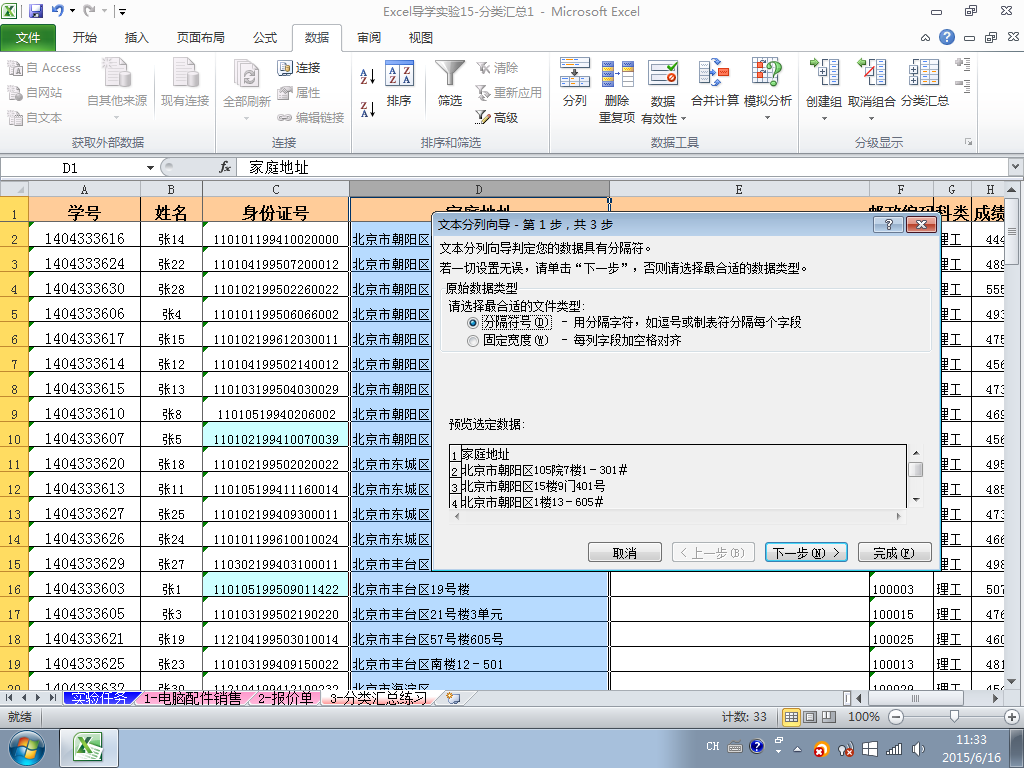1024x768 pixels.
Task: Open Connections (连接) in ribbon
Action: click(299, 67)
